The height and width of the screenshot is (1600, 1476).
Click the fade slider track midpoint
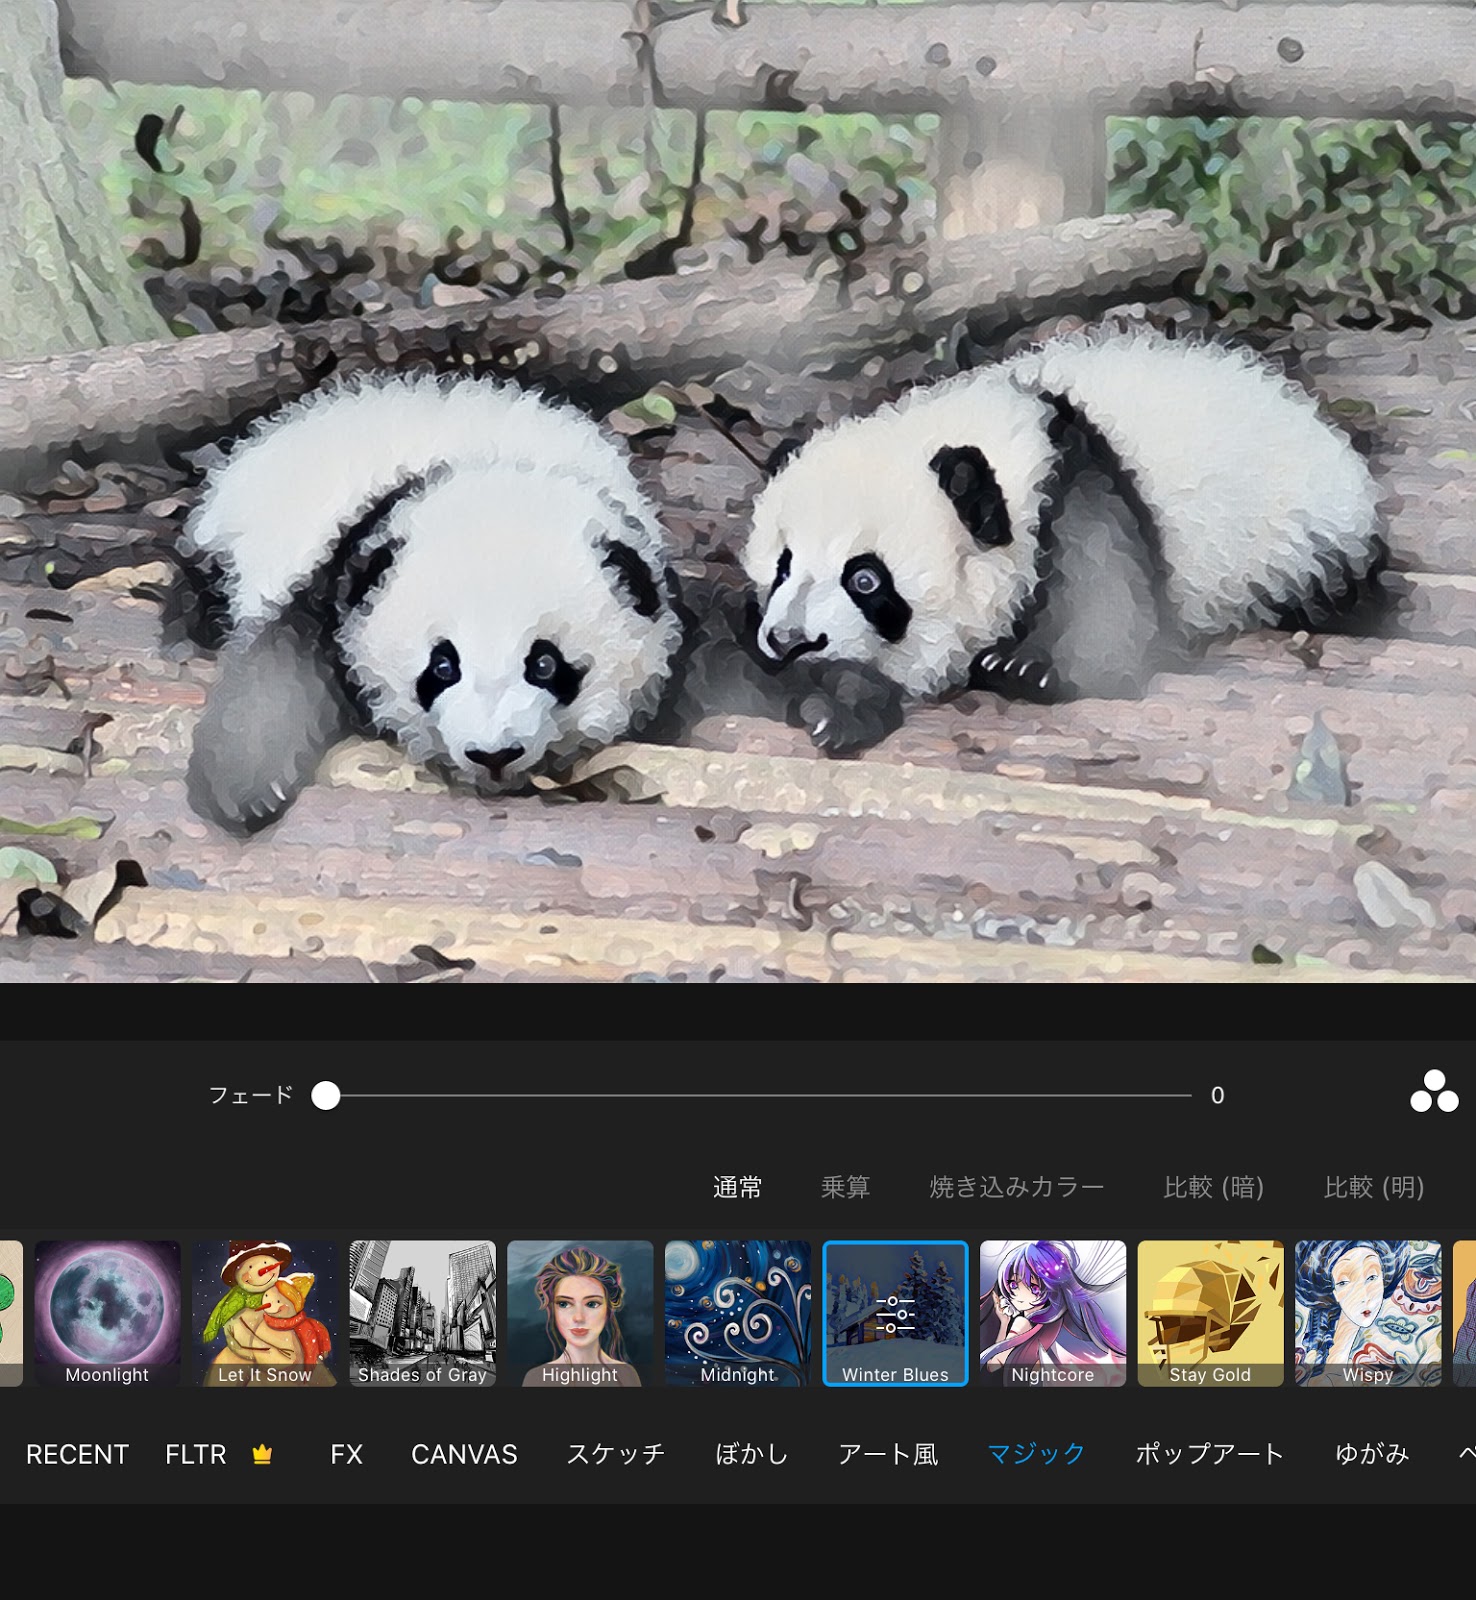click(x=758, y=1096)
